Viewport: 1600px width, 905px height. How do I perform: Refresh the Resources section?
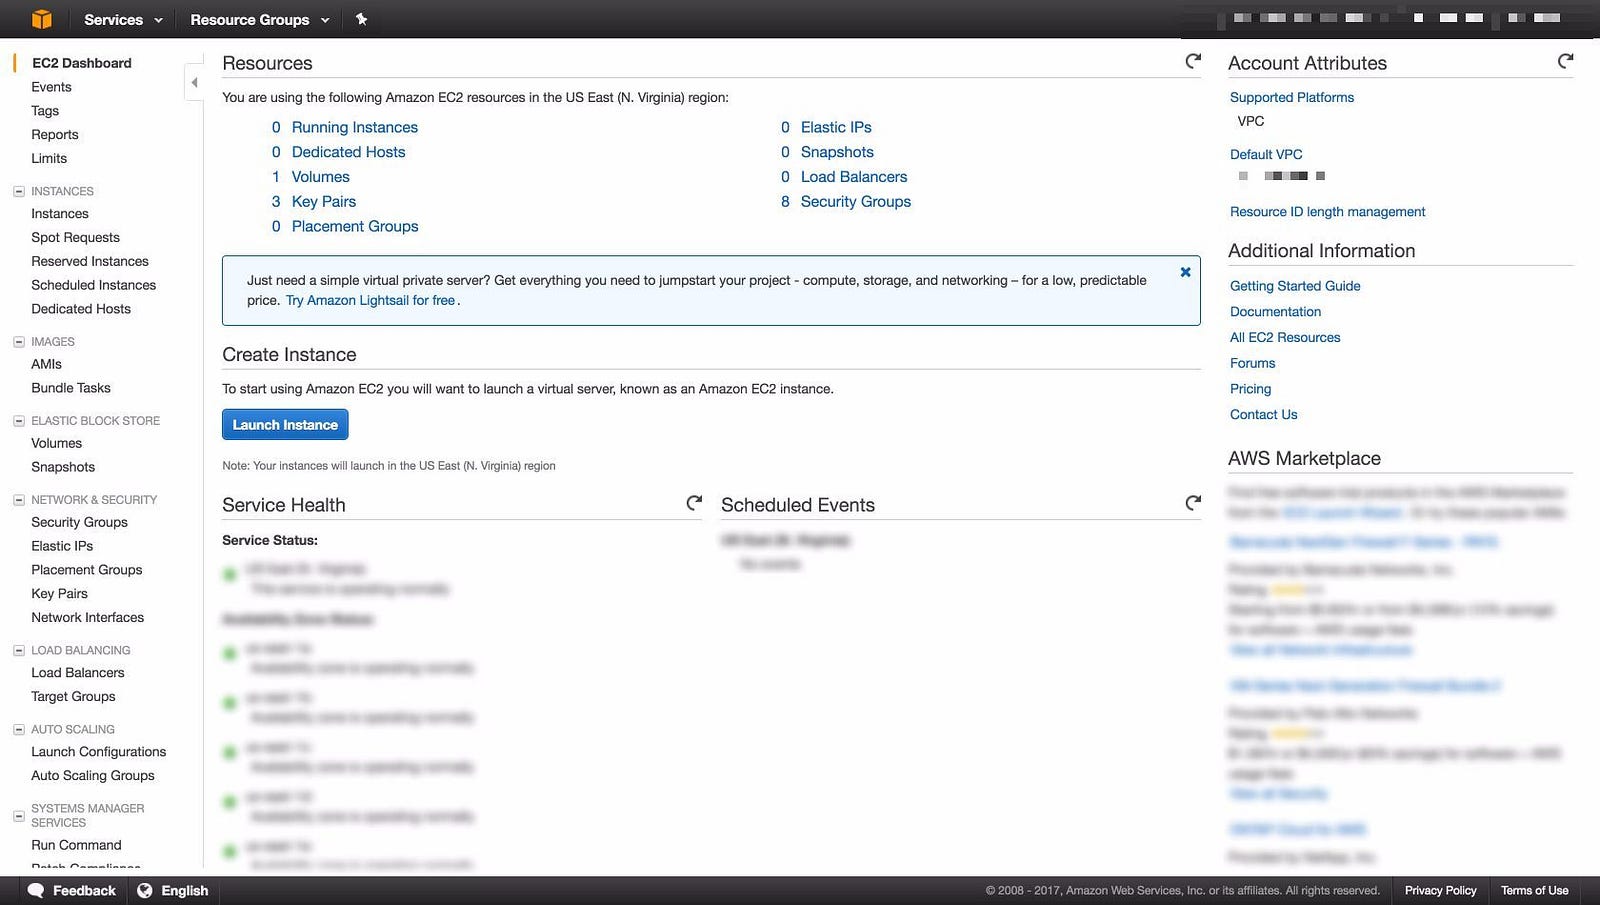[x=1193, y=61]
